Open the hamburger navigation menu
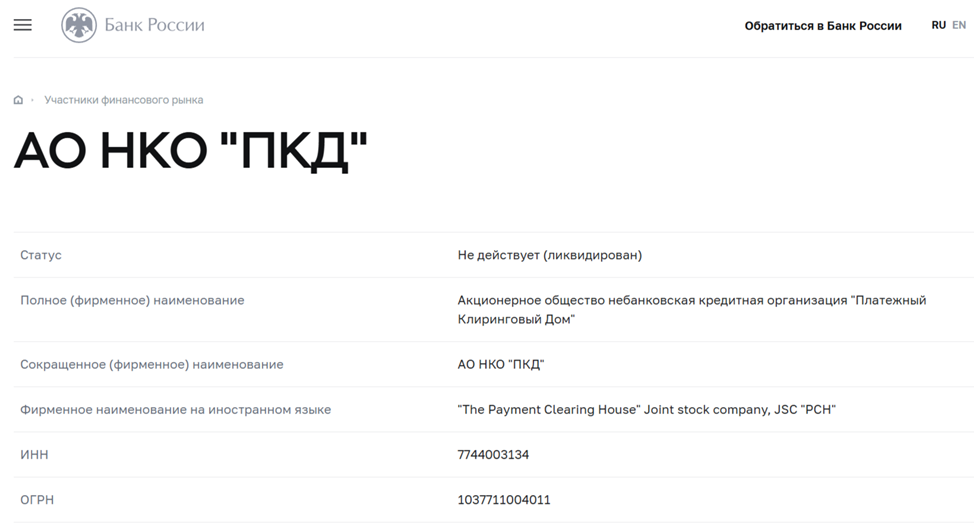The width and height of the screenshot is (974, 523). coord(23,25)
